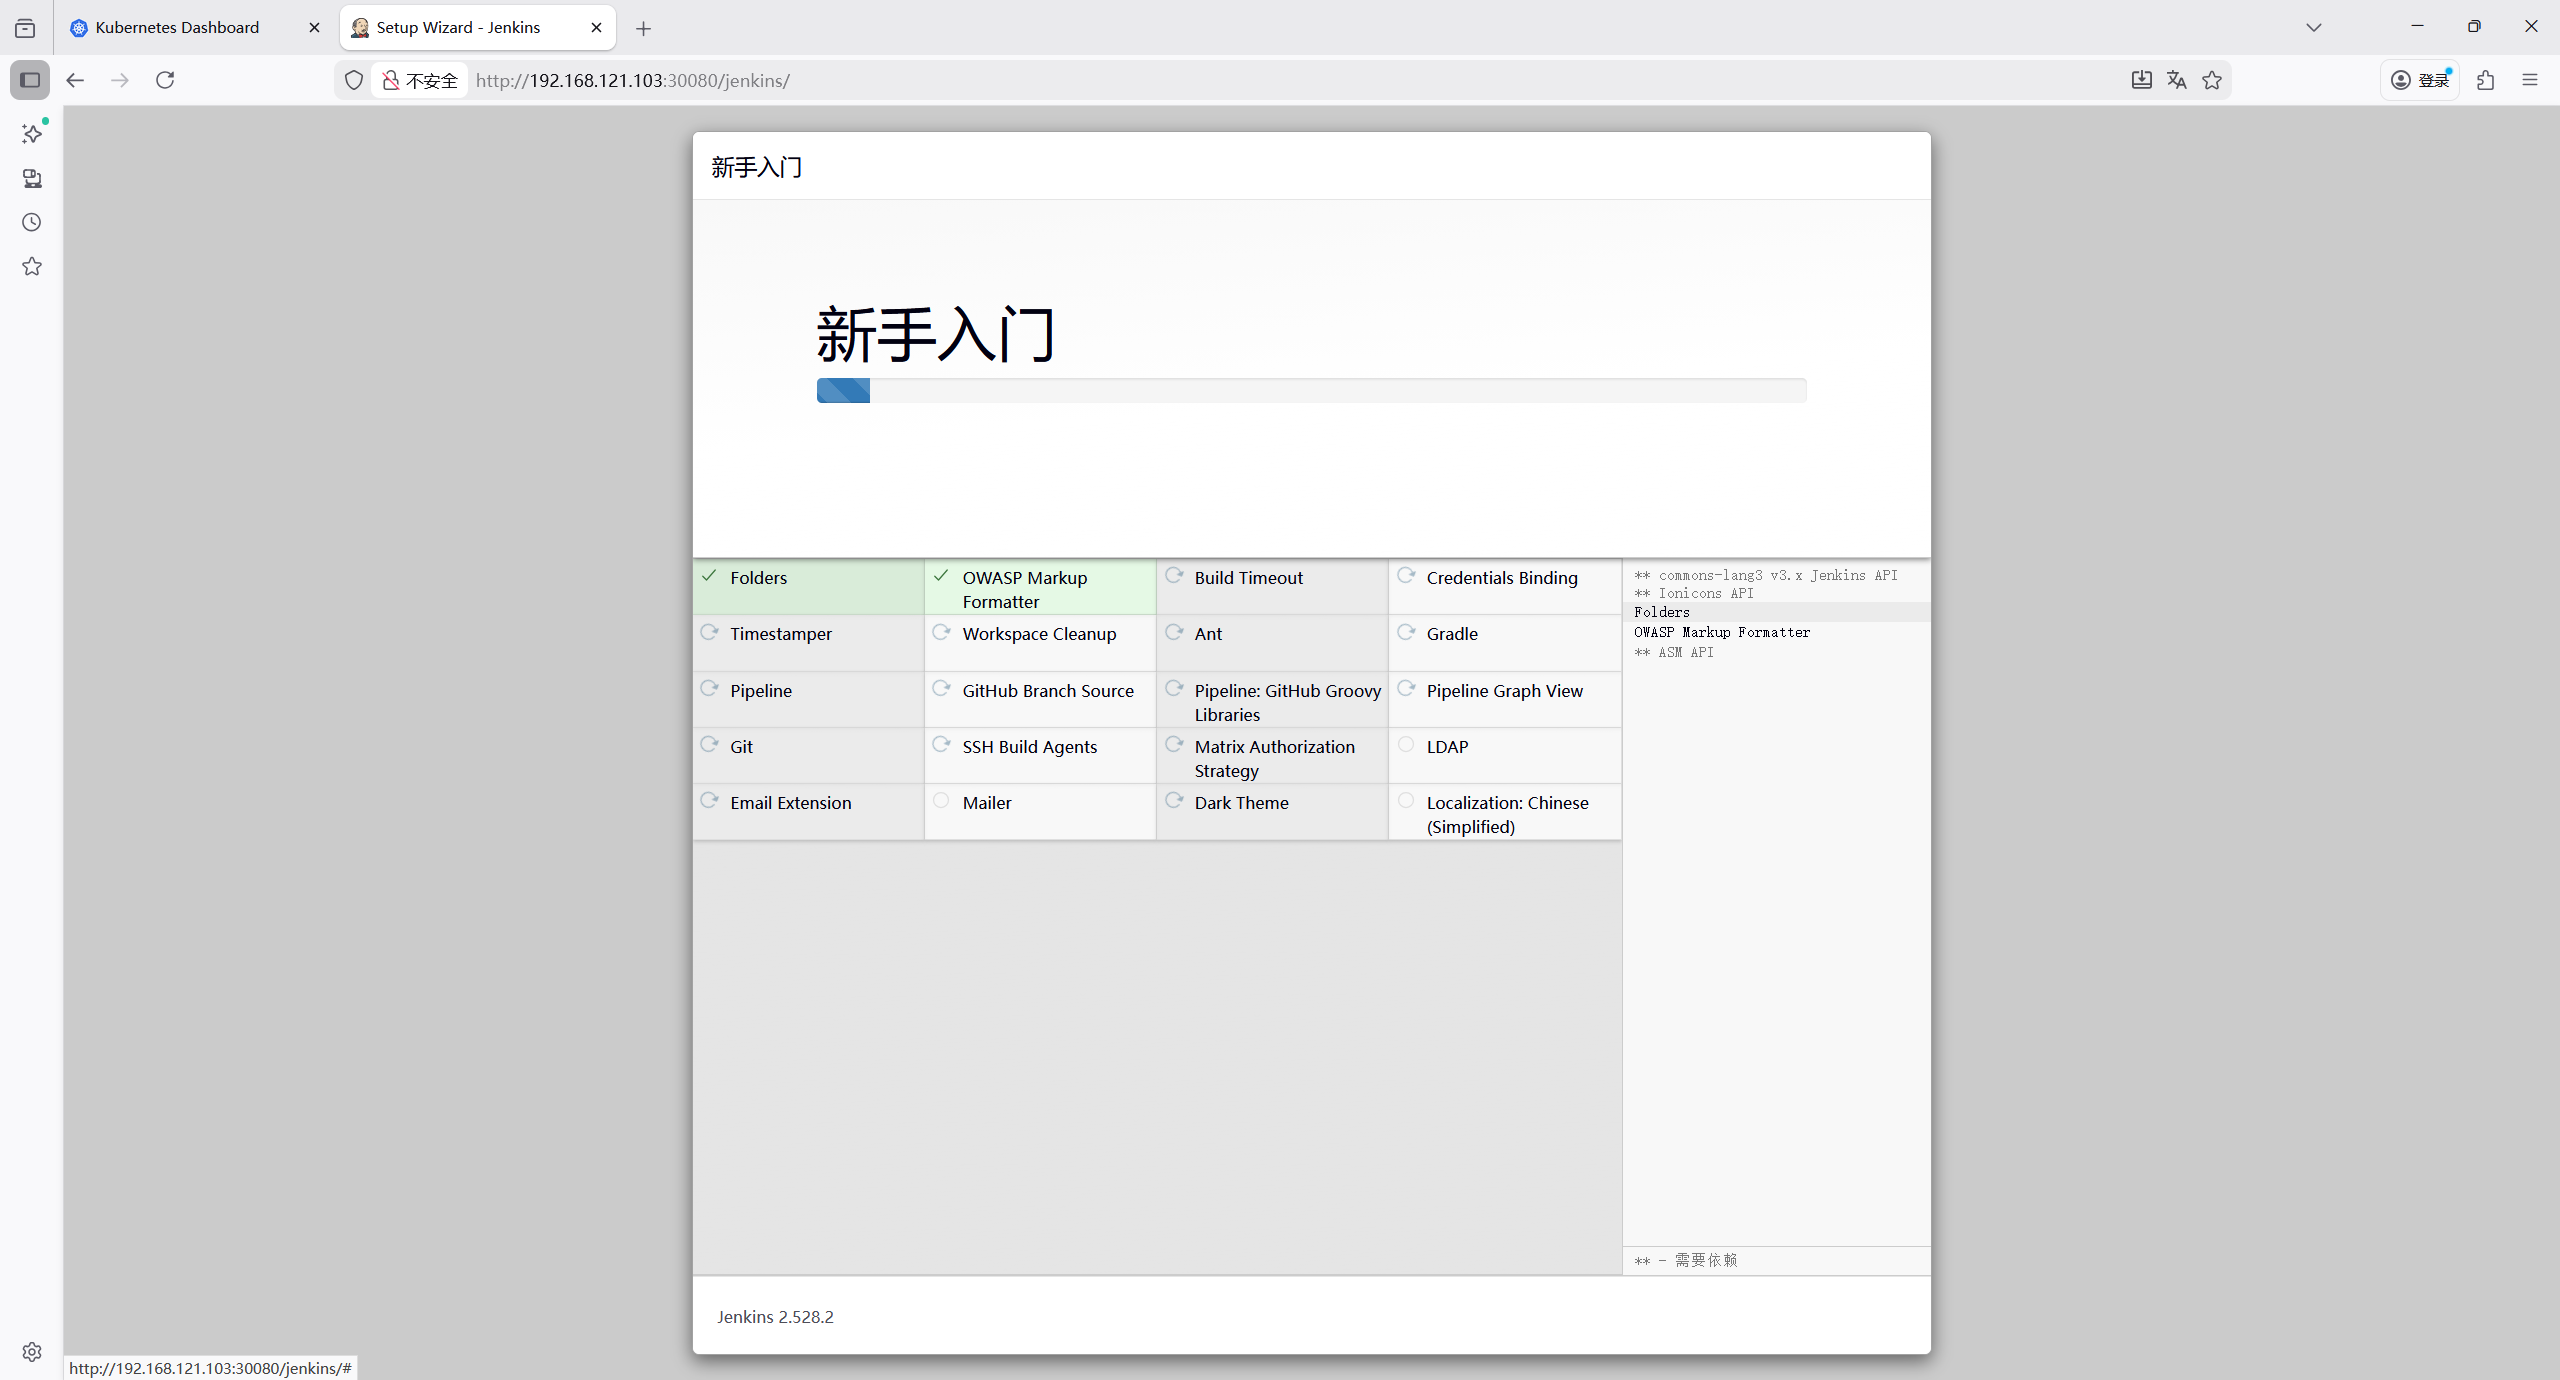Switch to the Kubernetes Dashboard tab
The image size is (2560, 1380).
177,28
